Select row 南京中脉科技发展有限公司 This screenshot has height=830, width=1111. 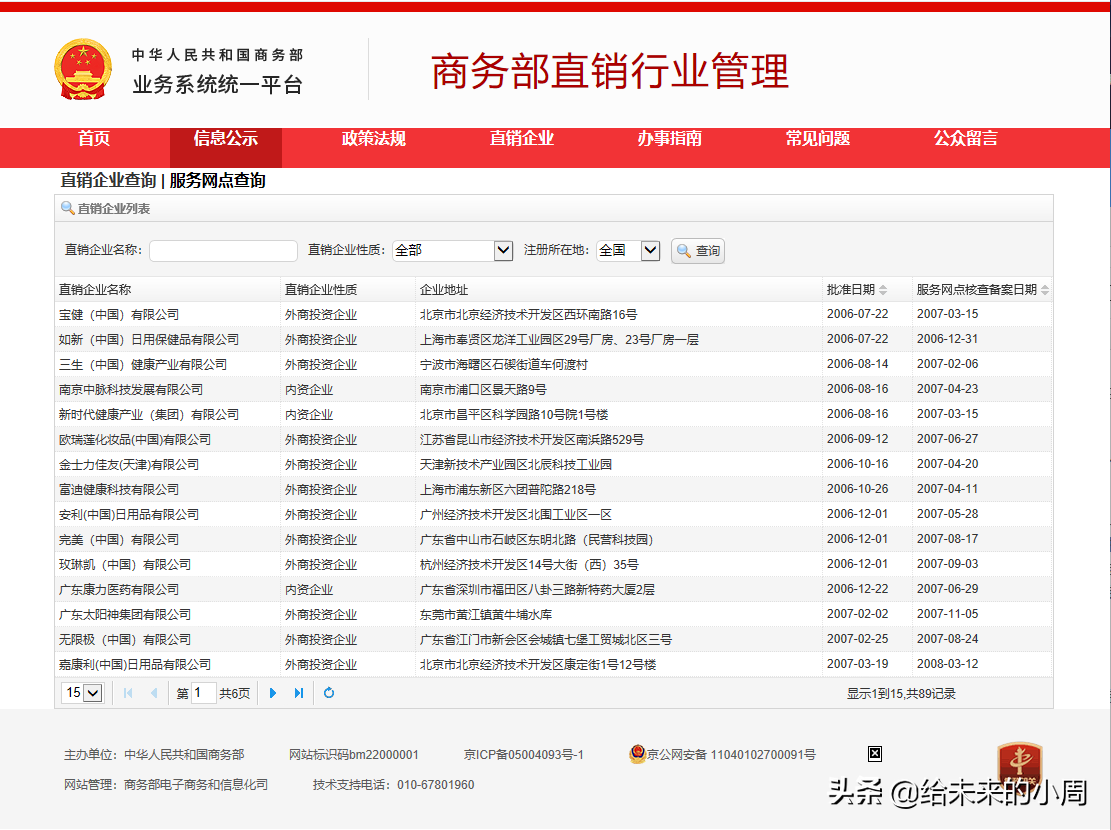pyautogui.click(x=553, y=390)
